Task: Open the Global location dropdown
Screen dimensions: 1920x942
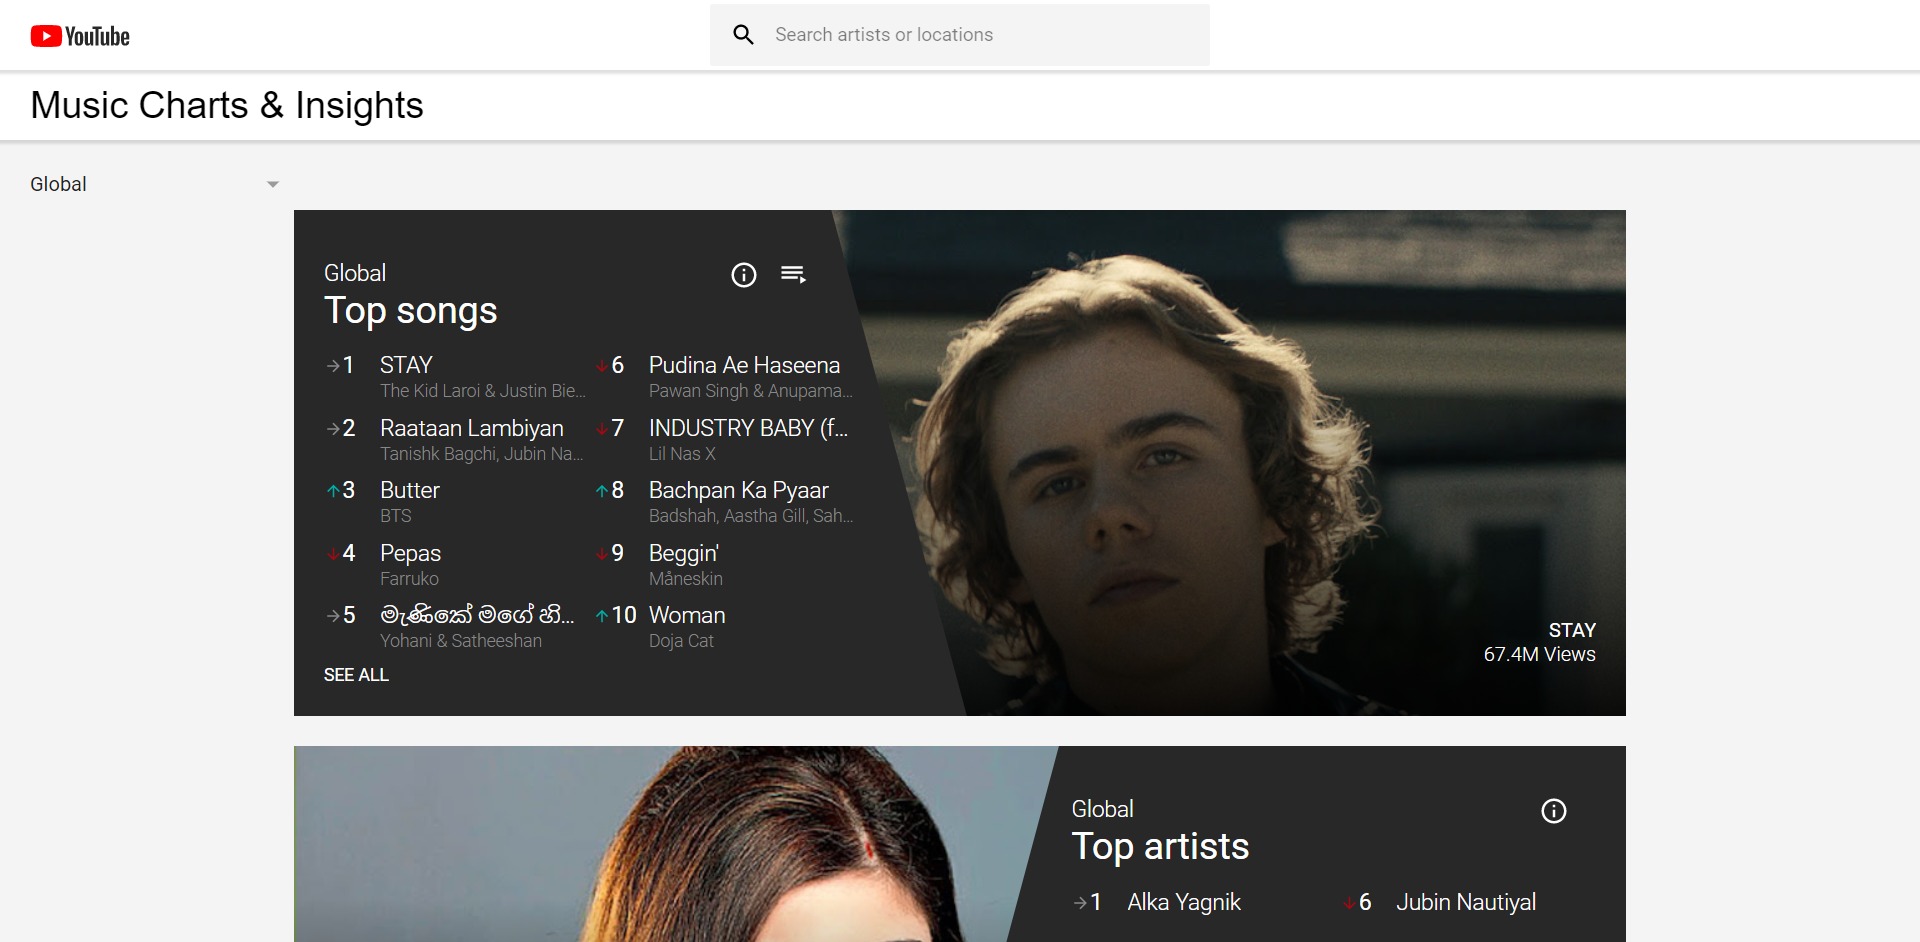Action: click(x=154, y=184)
